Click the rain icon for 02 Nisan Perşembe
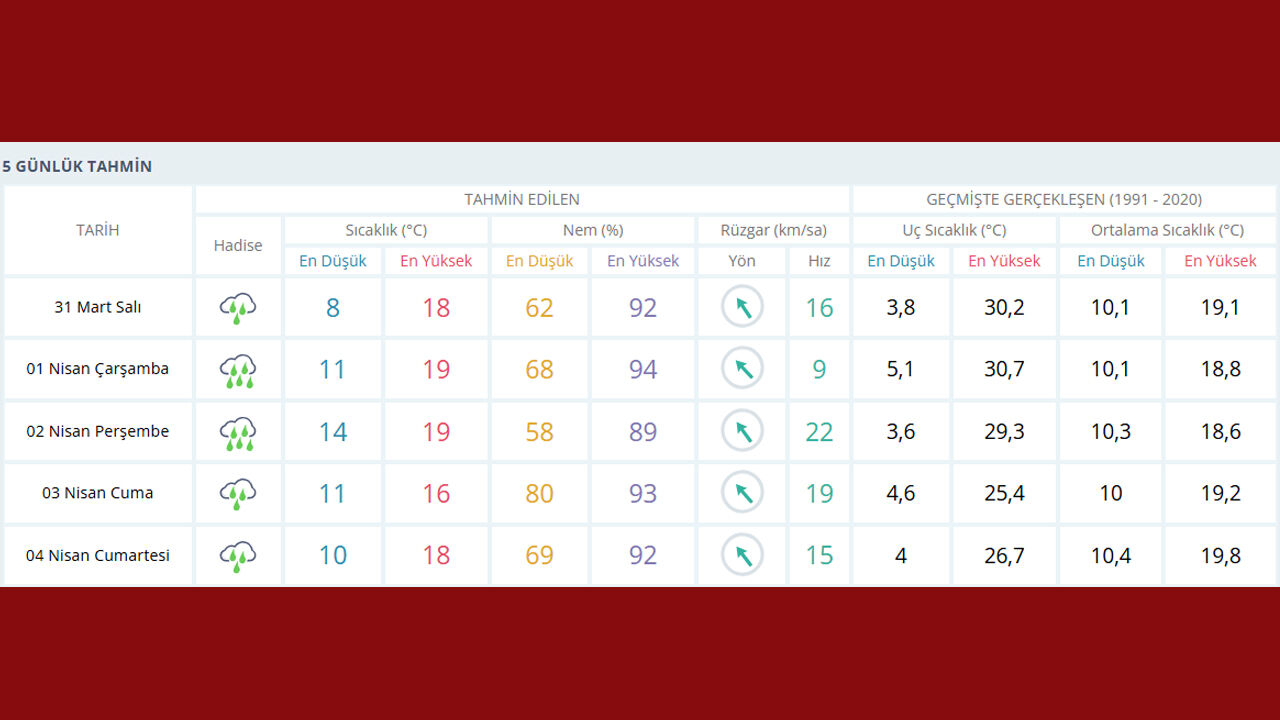Image resolution: width=1280 pixels, height=720 pixels. tap(238, 433)
